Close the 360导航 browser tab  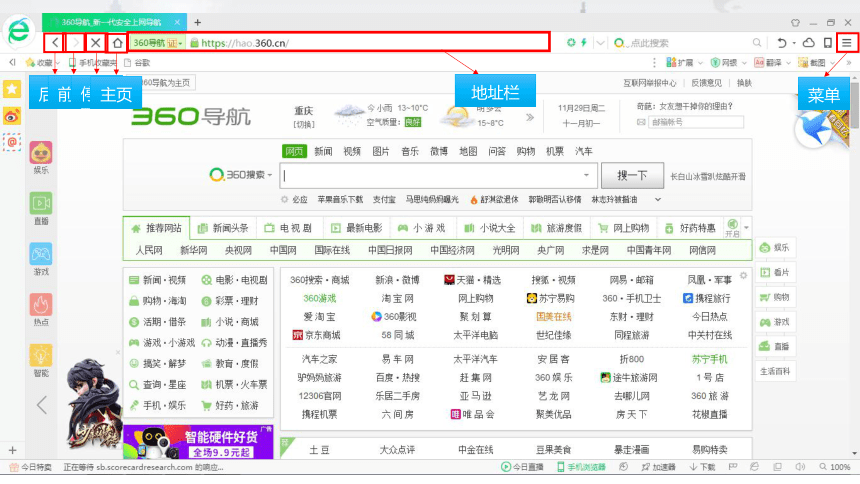[x=177, y=22]
